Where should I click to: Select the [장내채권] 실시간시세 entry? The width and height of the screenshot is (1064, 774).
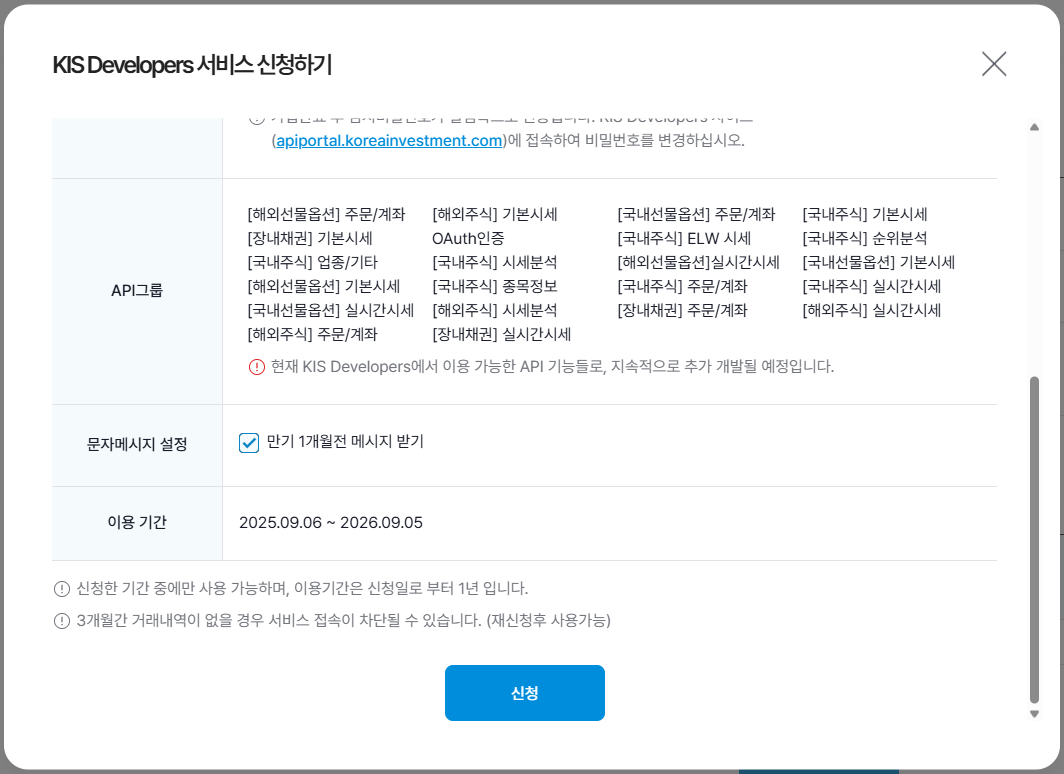tap(501, 334)
